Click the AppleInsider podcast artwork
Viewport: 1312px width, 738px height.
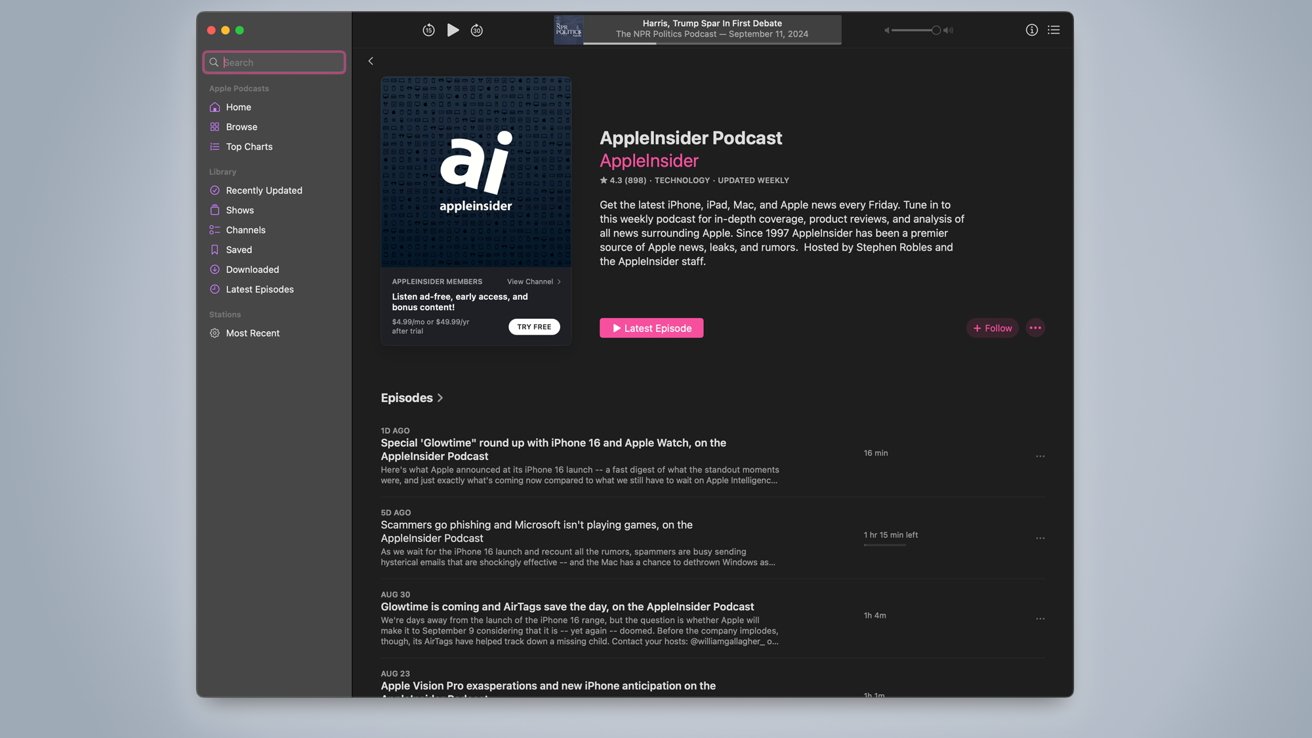pyautogui.click(x=476, y=172)
